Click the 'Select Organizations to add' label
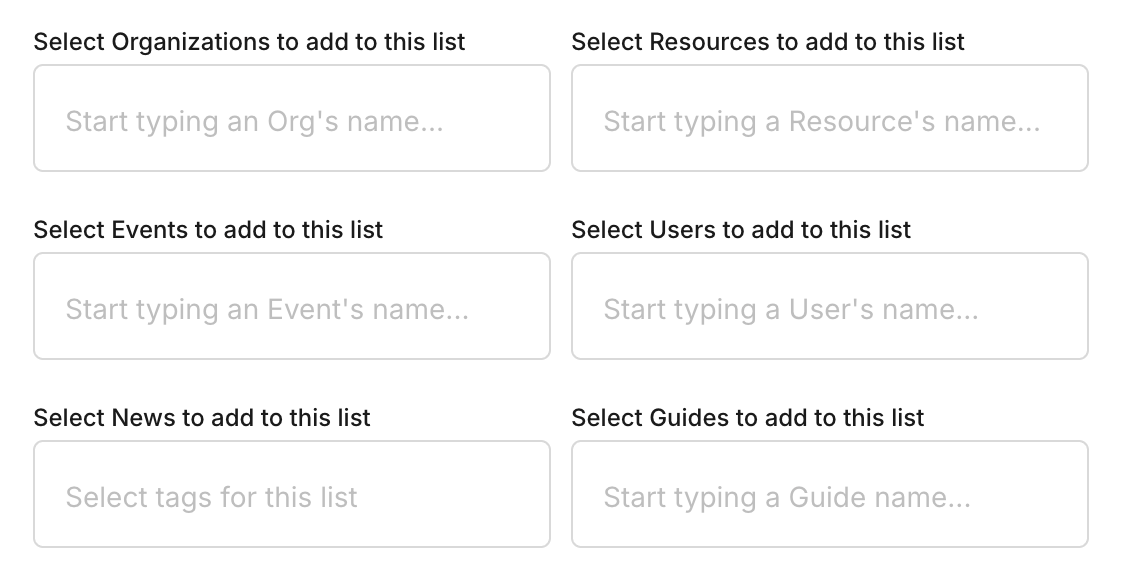 [x=249, y=42]
